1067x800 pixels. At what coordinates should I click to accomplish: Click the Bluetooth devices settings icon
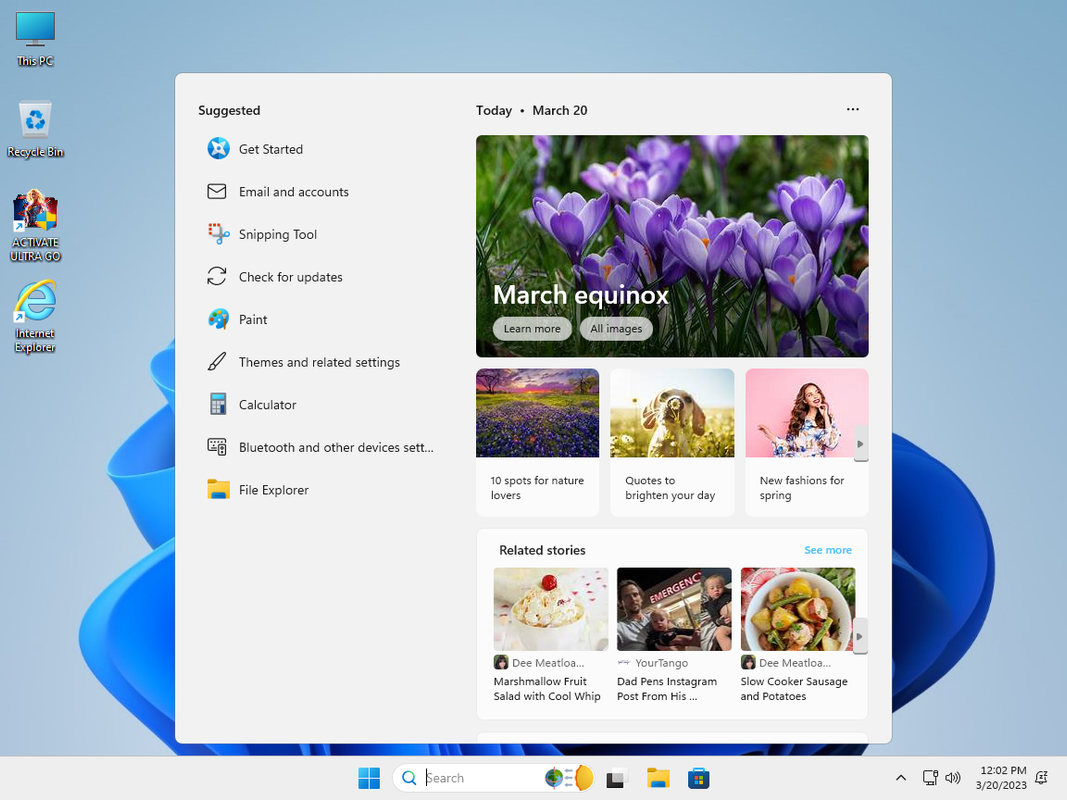[x=217, y=447]
